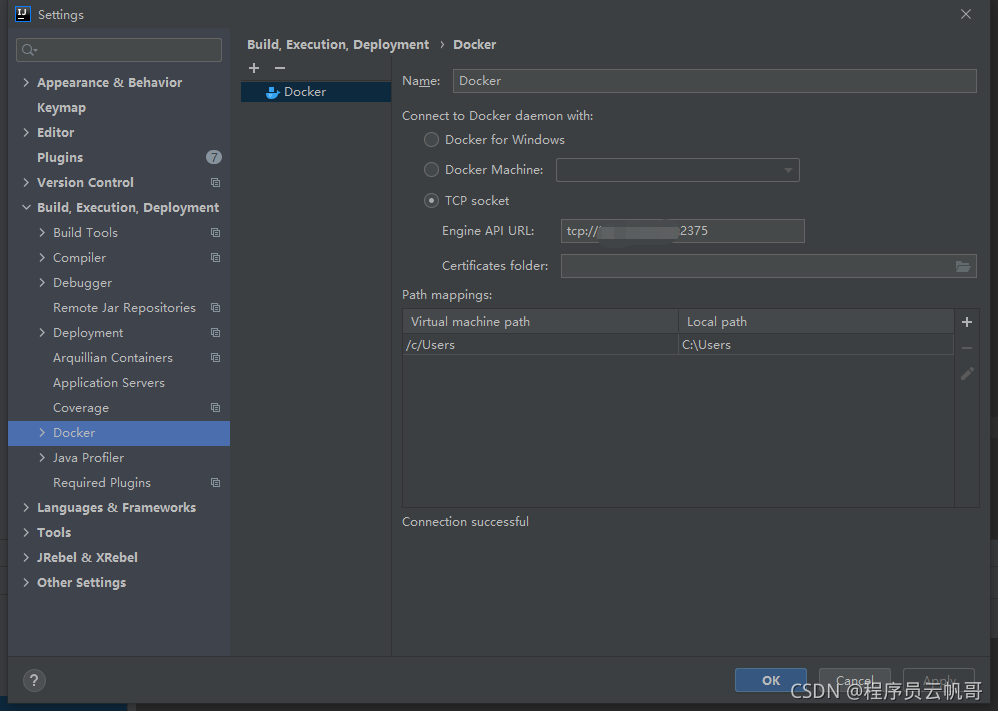Click the Plugins update count badge
998x711 pixels.
[214, 157]
